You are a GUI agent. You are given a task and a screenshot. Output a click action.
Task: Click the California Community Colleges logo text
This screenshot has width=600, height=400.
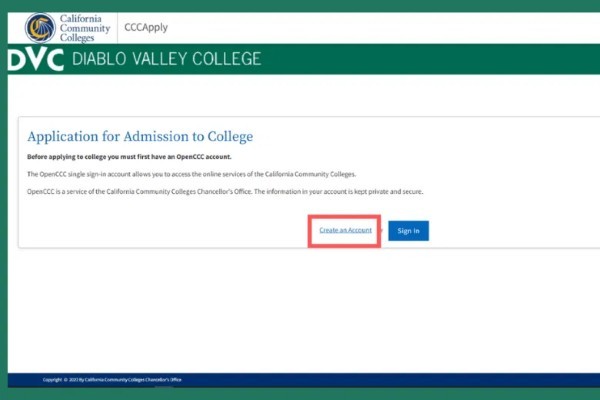pos(81,27)
